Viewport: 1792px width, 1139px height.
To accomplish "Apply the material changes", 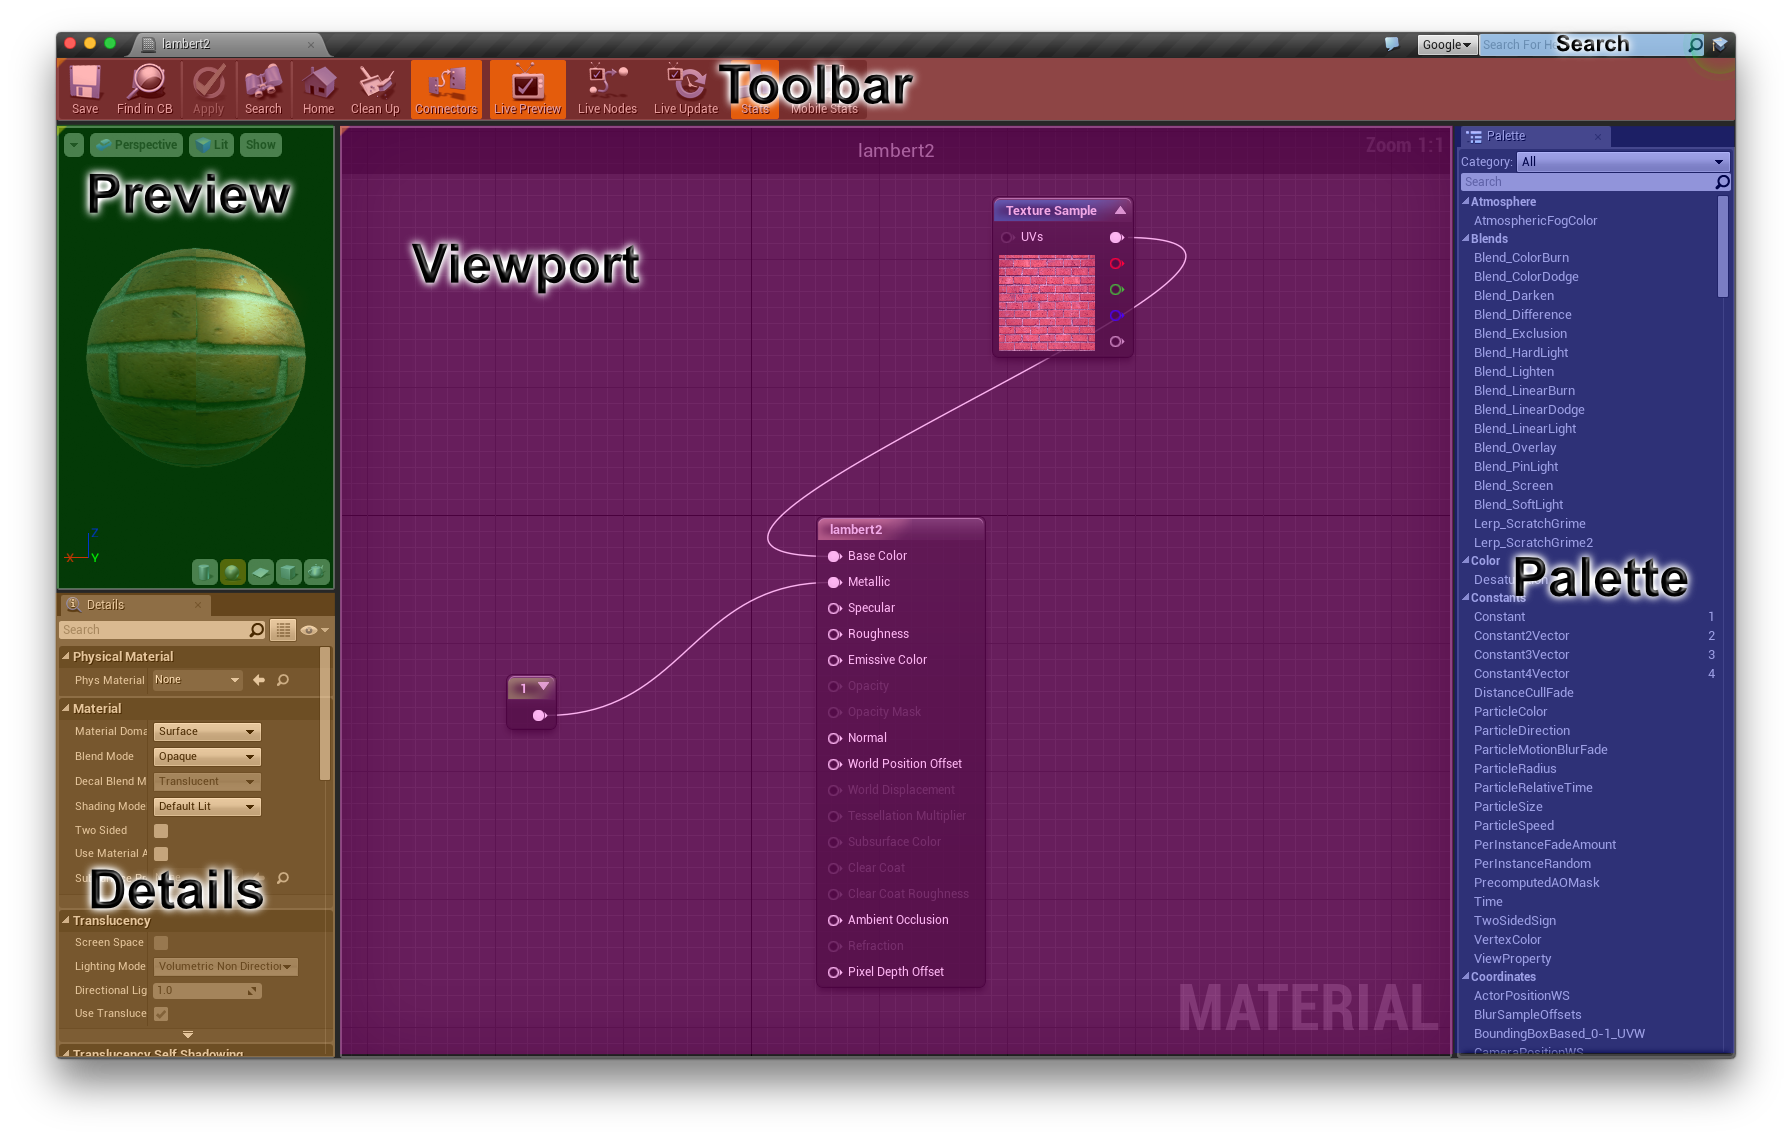I will coord(209,88).
